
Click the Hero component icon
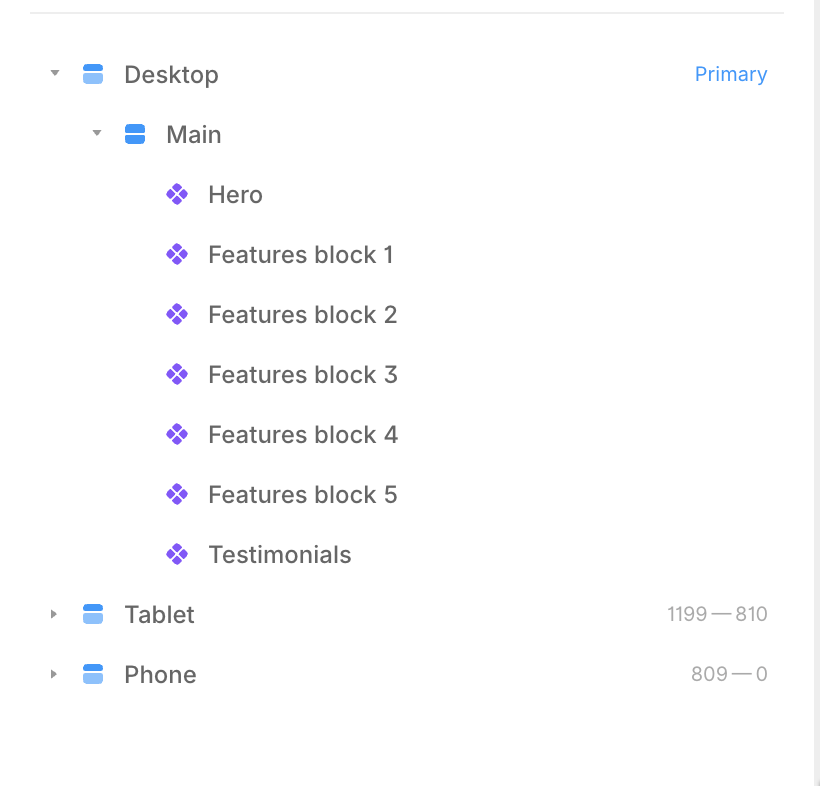pyautogui.click(x=177, y=194)
